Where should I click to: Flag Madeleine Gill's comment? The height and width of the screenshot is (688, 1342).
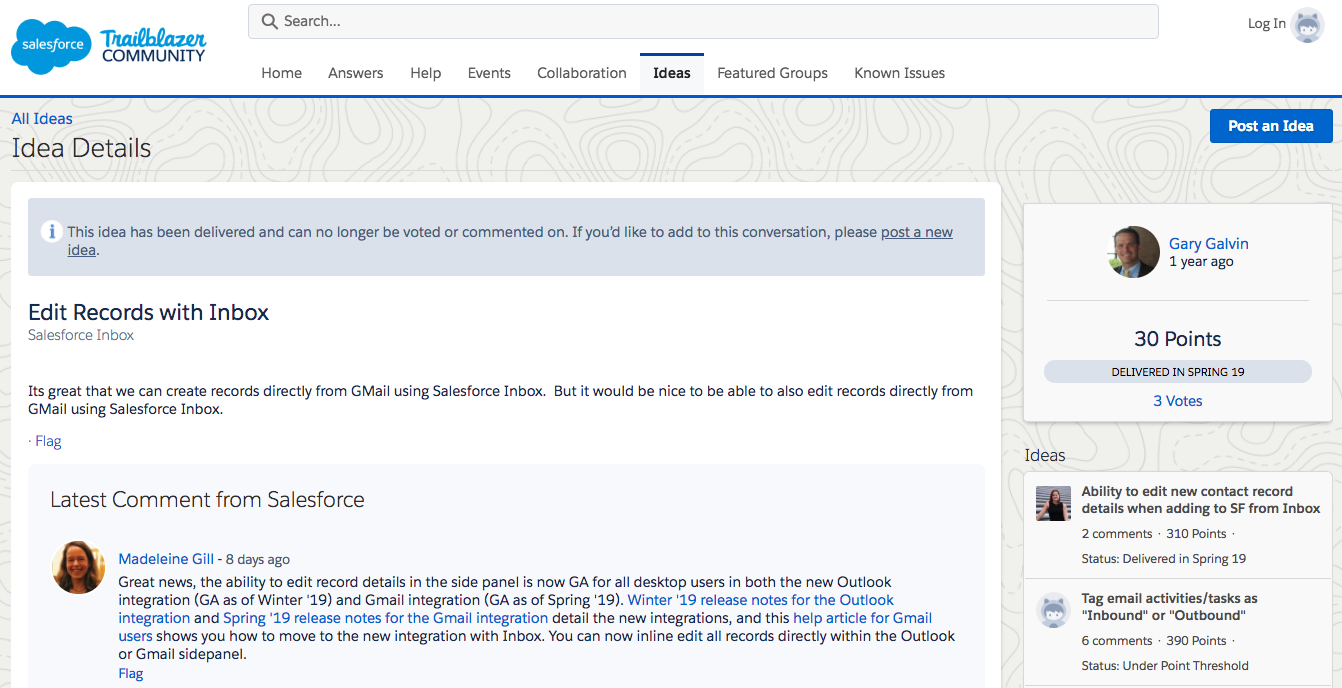tap(131, 673)
